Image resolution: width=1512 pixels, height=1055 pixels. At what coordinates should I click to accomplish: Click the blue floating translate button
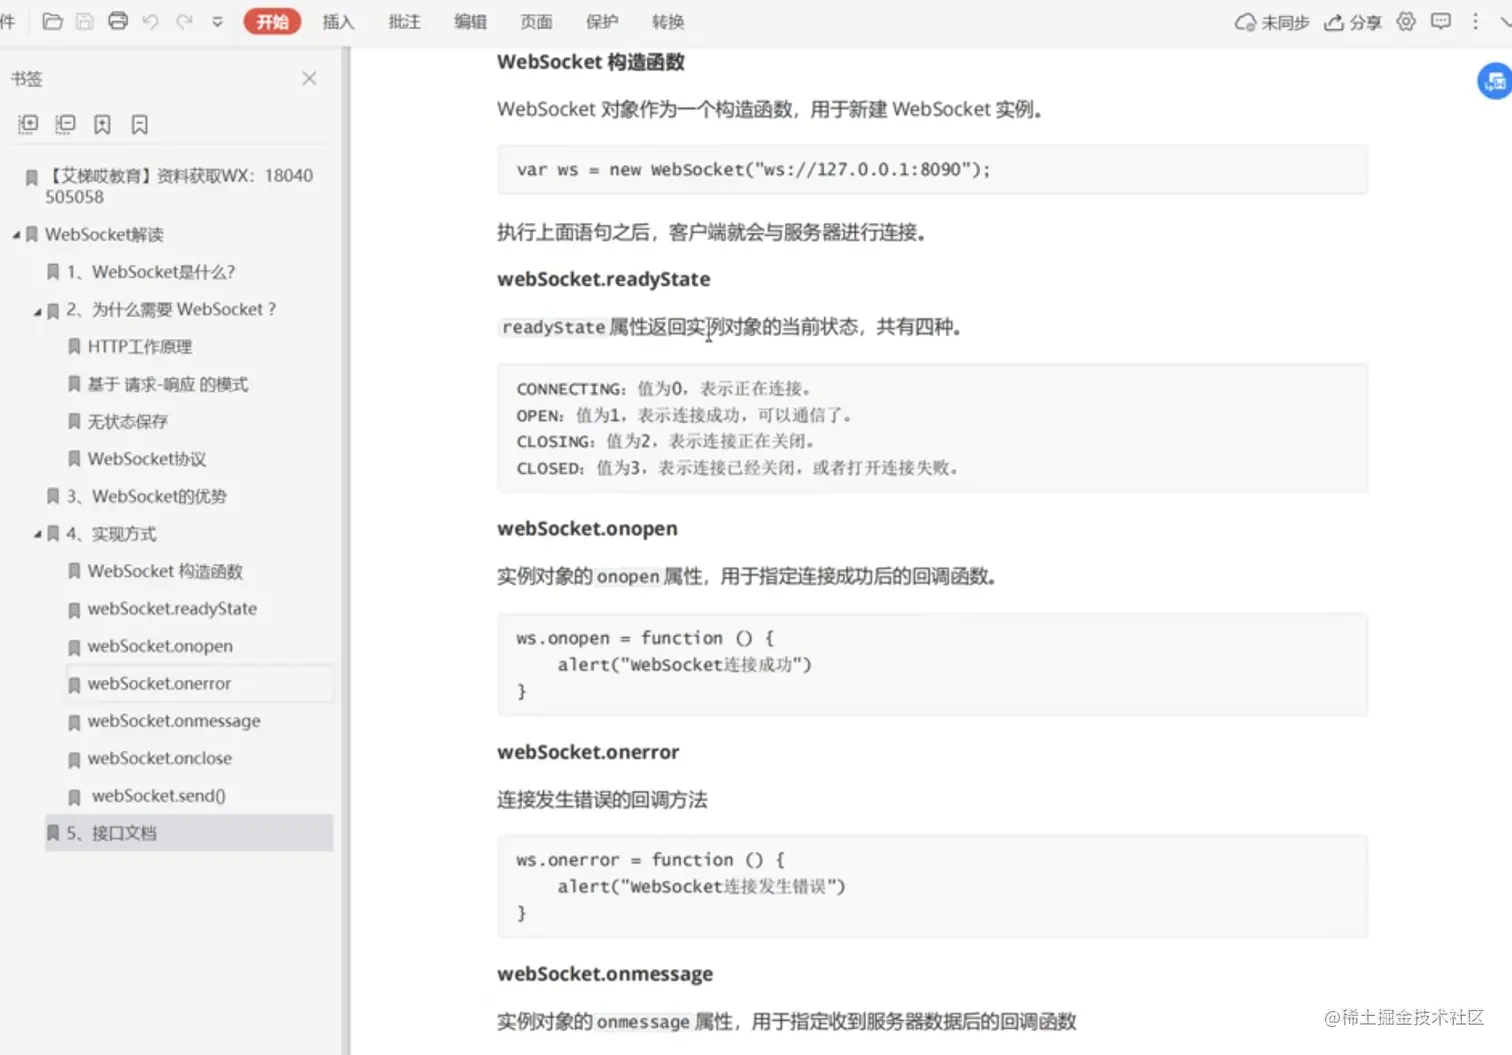tap(1495, 81)
